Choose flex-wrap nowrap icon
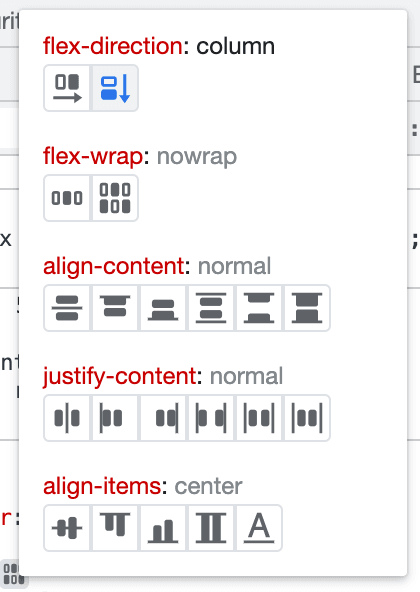The width and height of the screenshot is (420, 592). [x=67, y=198]
